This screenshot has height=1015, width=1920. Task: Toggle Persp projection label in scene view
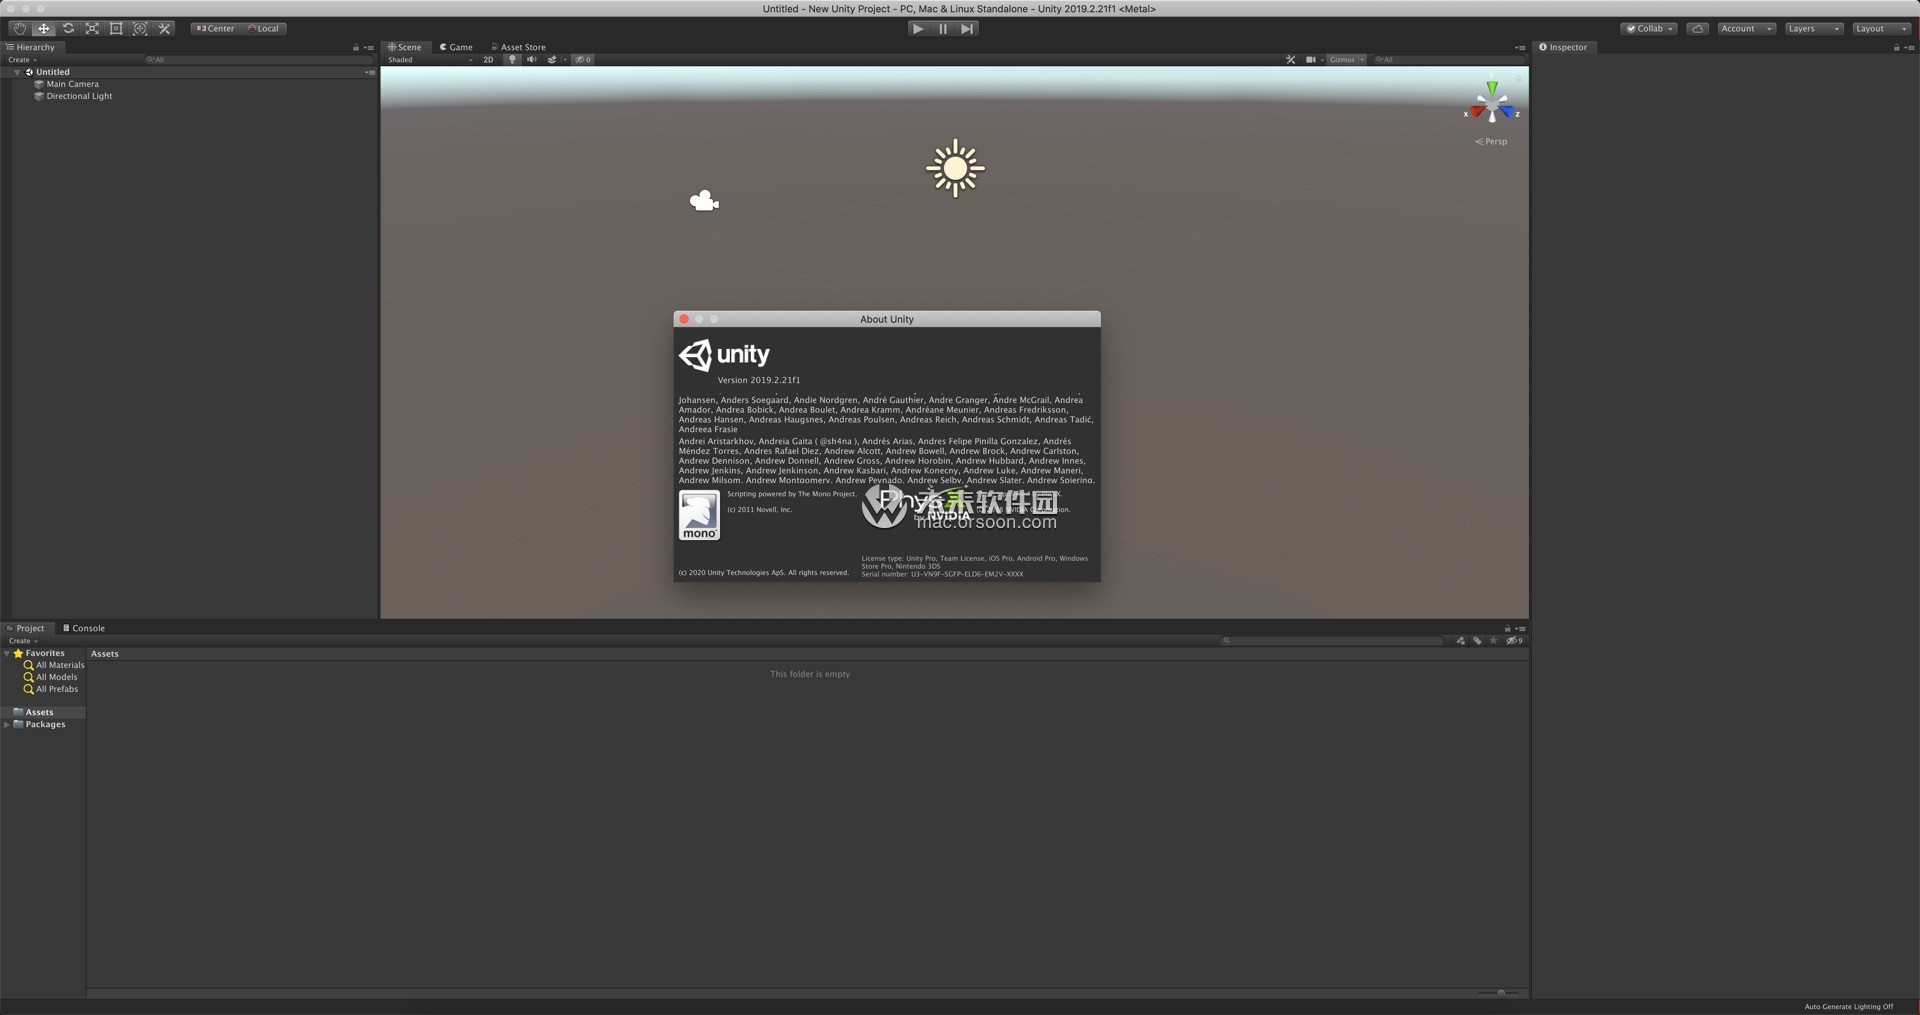(x=1491, y=142)
